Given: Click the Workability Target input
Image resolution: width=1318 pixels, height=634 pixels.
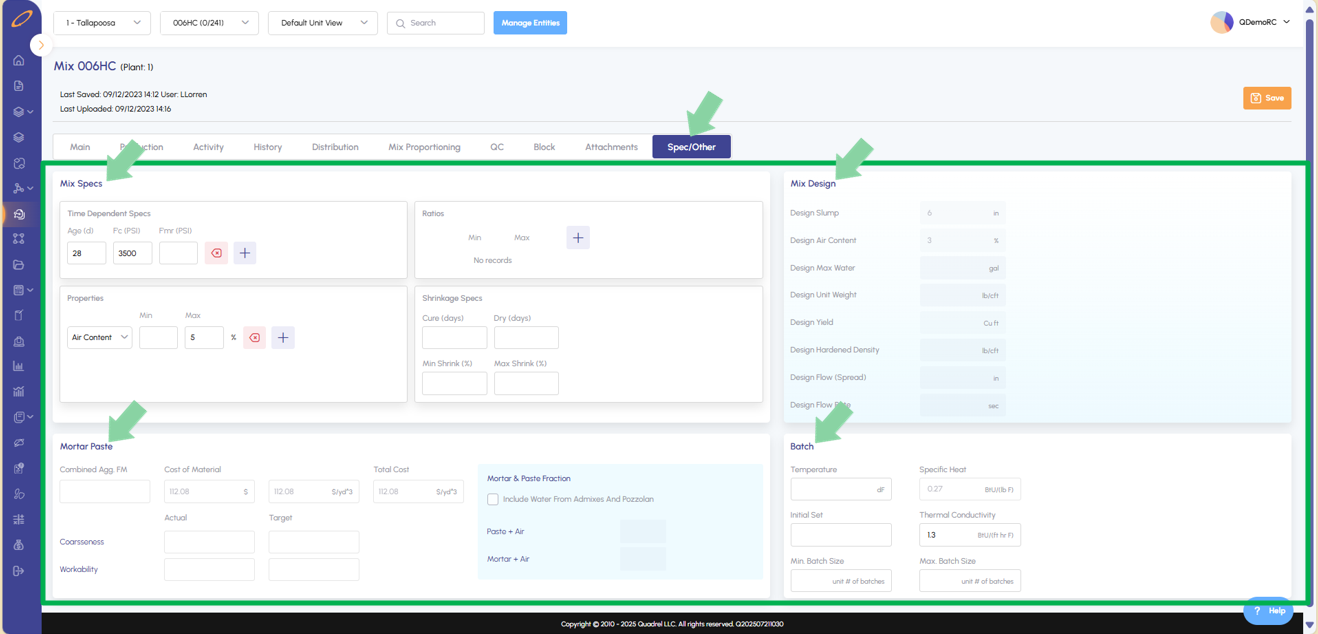Looking at the screenshot, I should [x=314, y=569].
